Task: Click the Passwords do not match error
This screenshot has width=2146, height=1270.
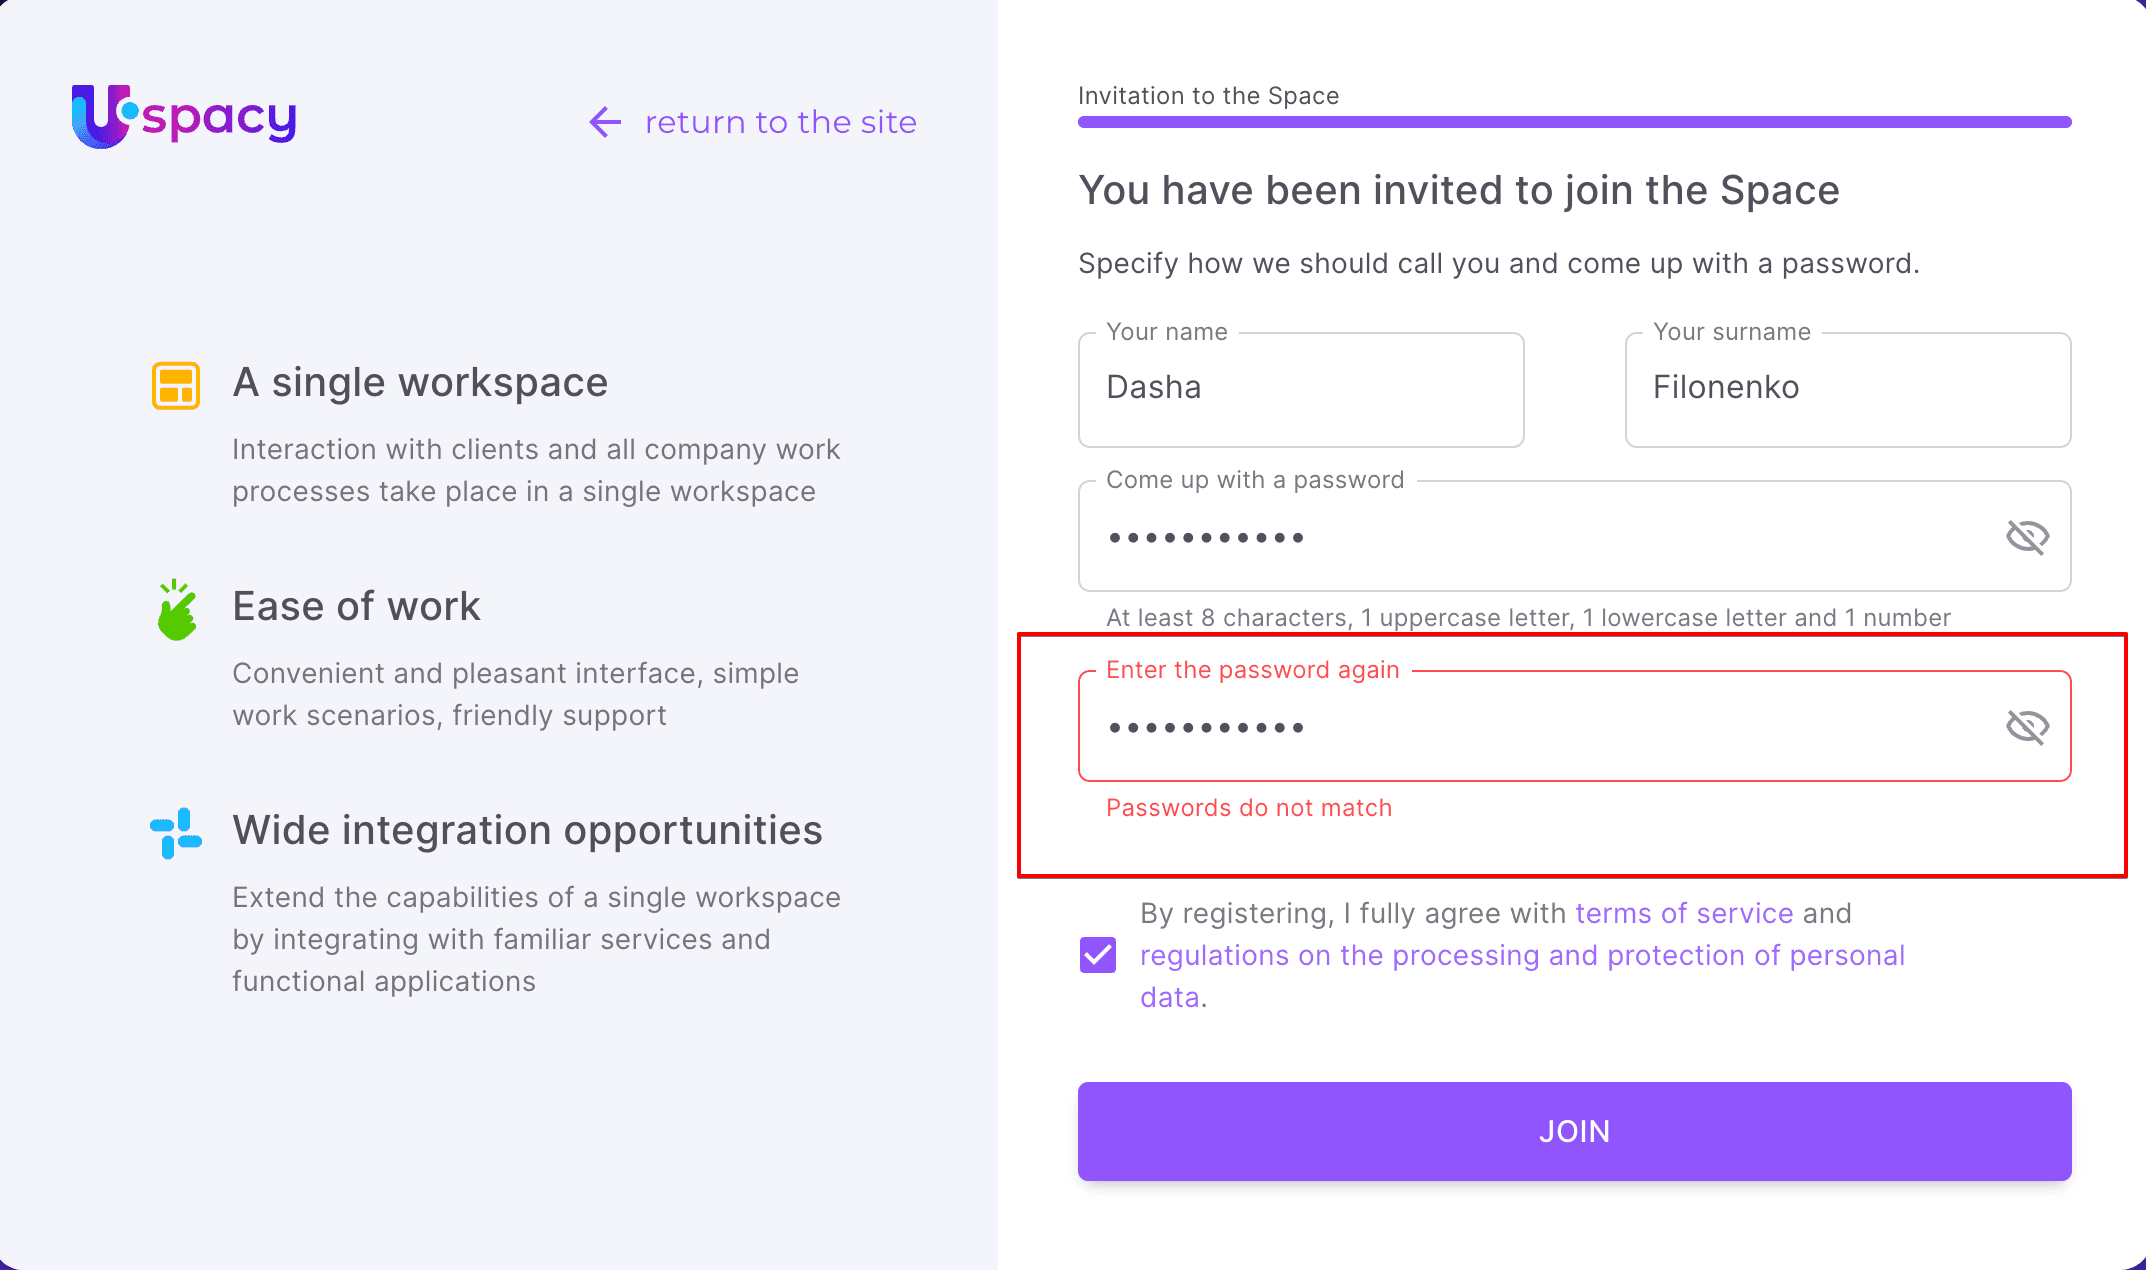Action: (x=1249, y=808)
